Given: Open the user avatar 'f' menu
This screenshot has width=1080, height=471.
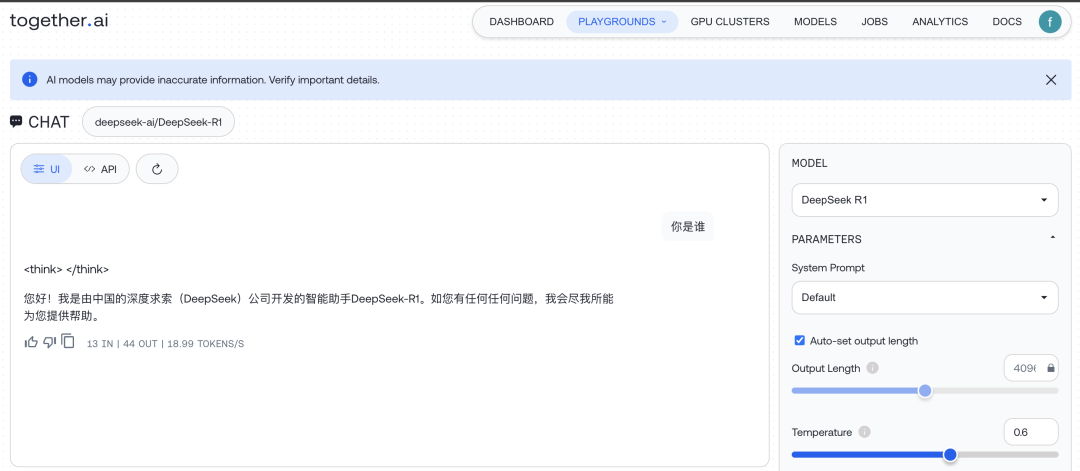Looking at the screenshot, I should 1050,21.
